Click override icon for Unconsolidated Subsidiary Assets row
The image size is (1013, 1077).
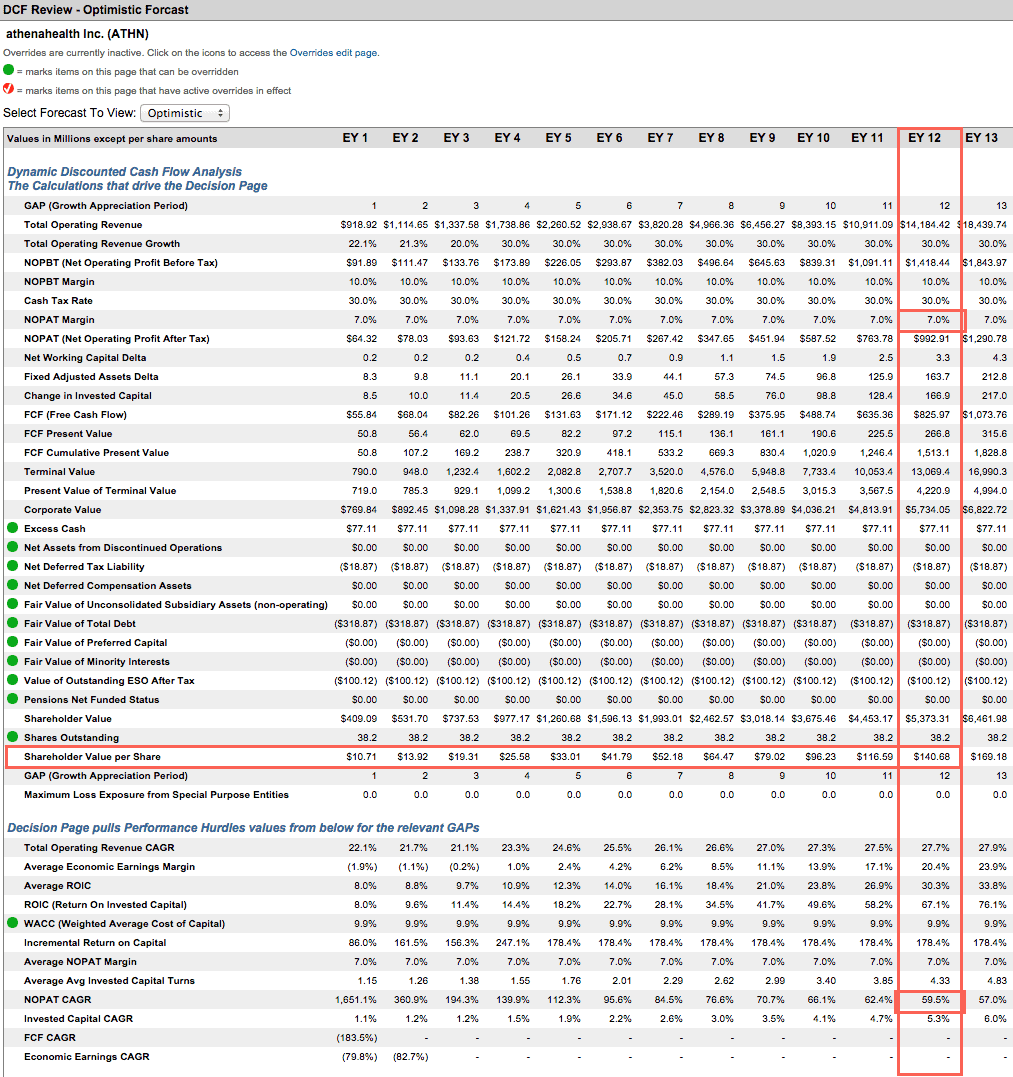(x=12, y=604)
